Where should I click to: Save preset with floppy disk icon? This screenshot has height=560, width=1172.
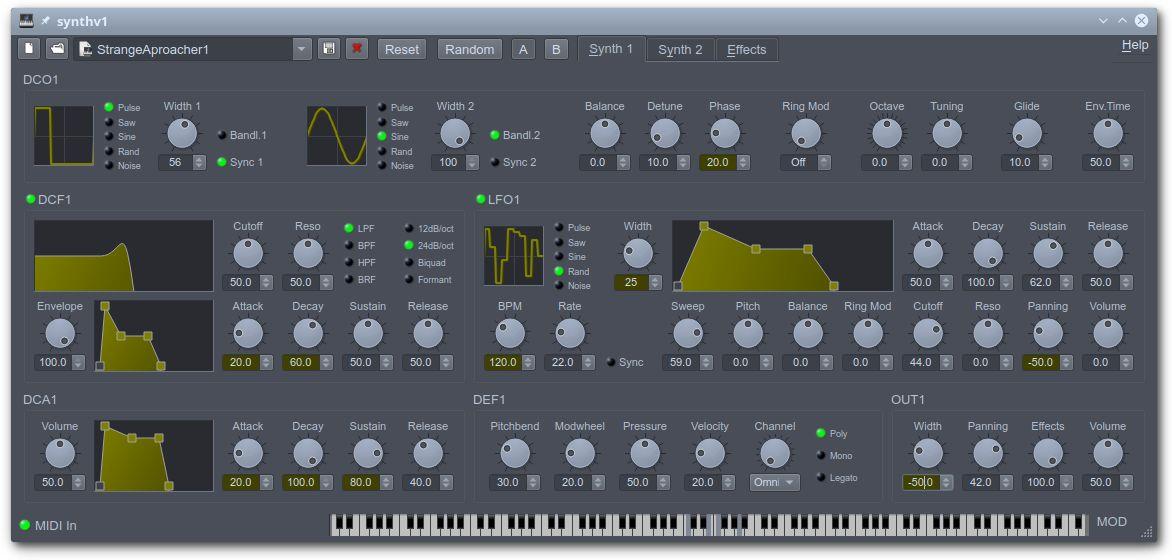point(328,49)
